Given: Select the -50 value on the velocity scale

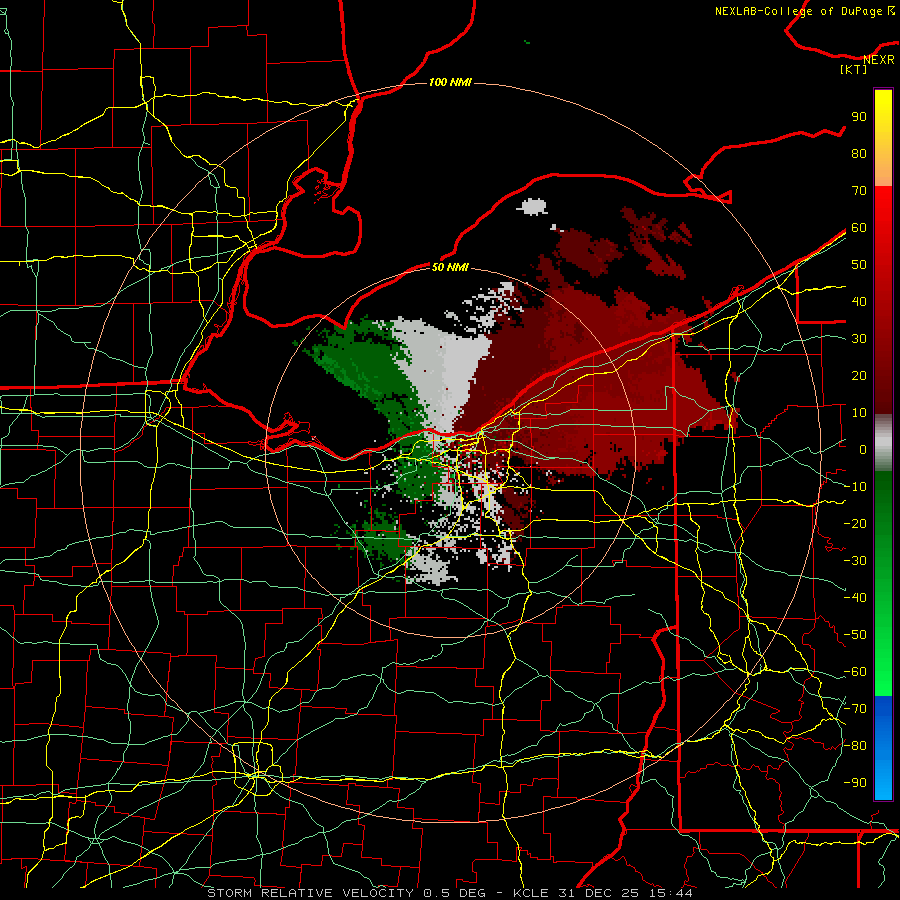Looking at the screenshot, I should point(855,635).
